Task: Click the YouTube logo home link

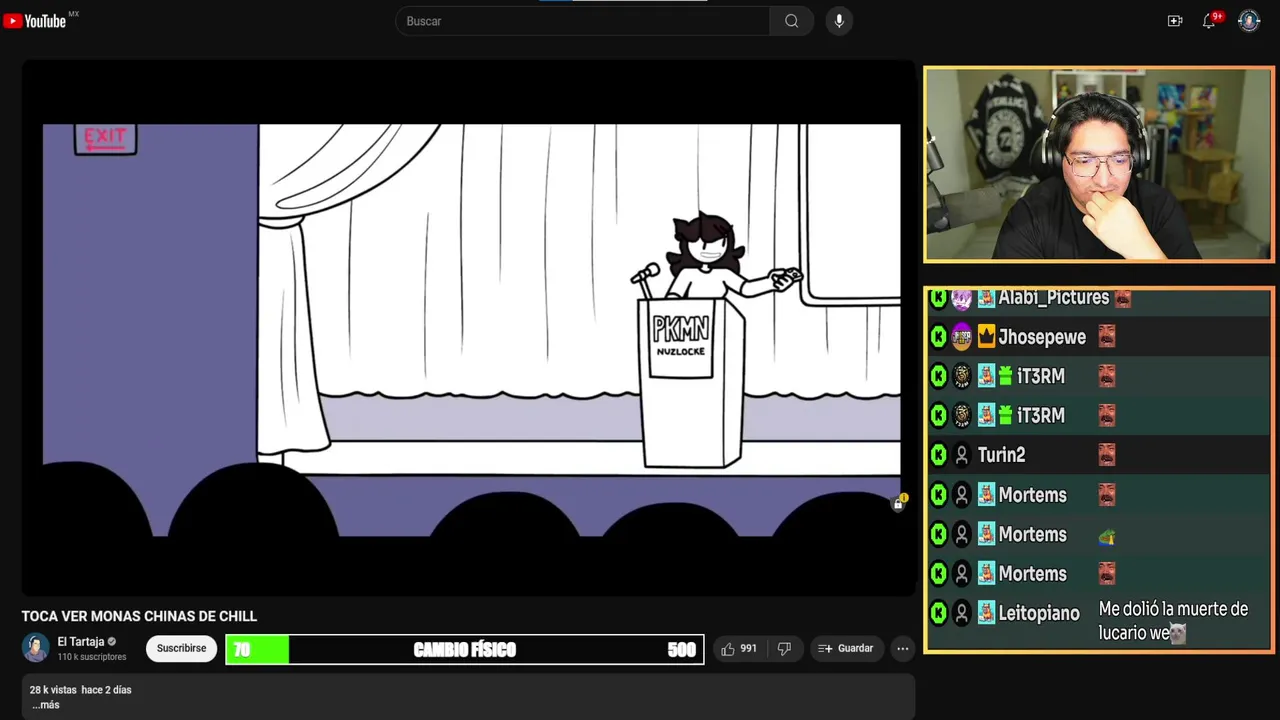Action: click(35, 21)
